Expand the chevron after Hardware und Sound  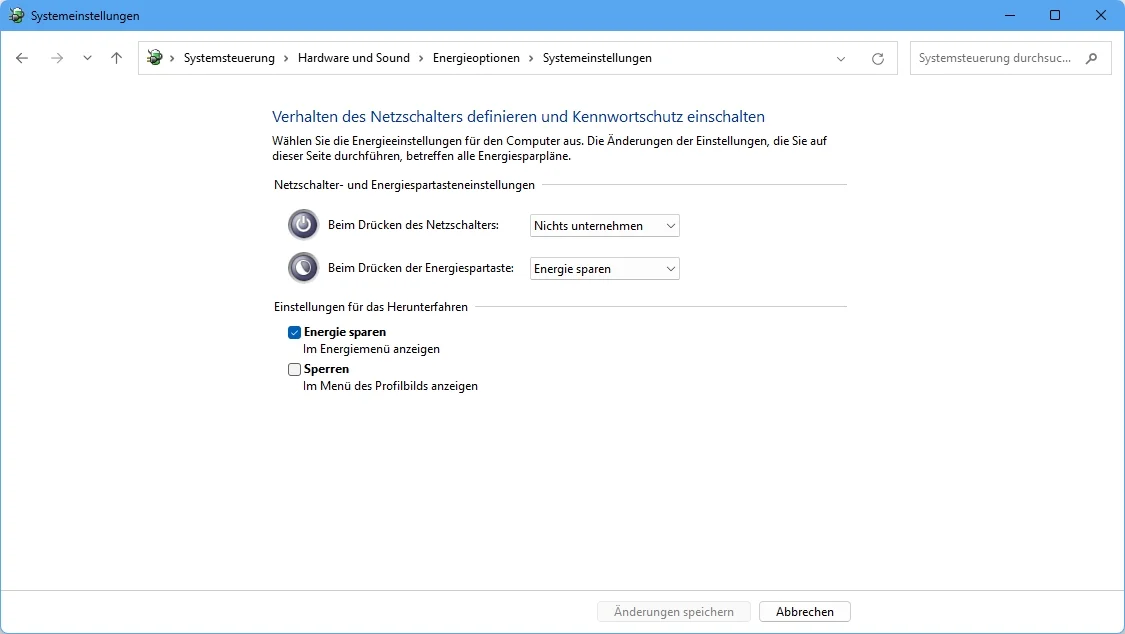tap(421, 58)
